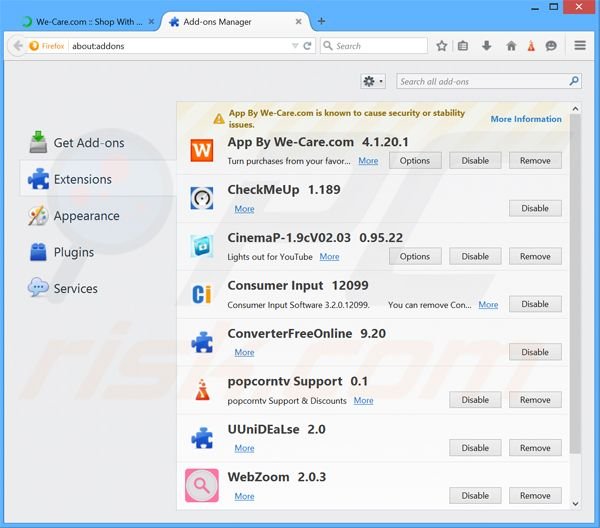600x528 pixels.
Task: Open More link for CinemaP
Action: click(329, 256)
